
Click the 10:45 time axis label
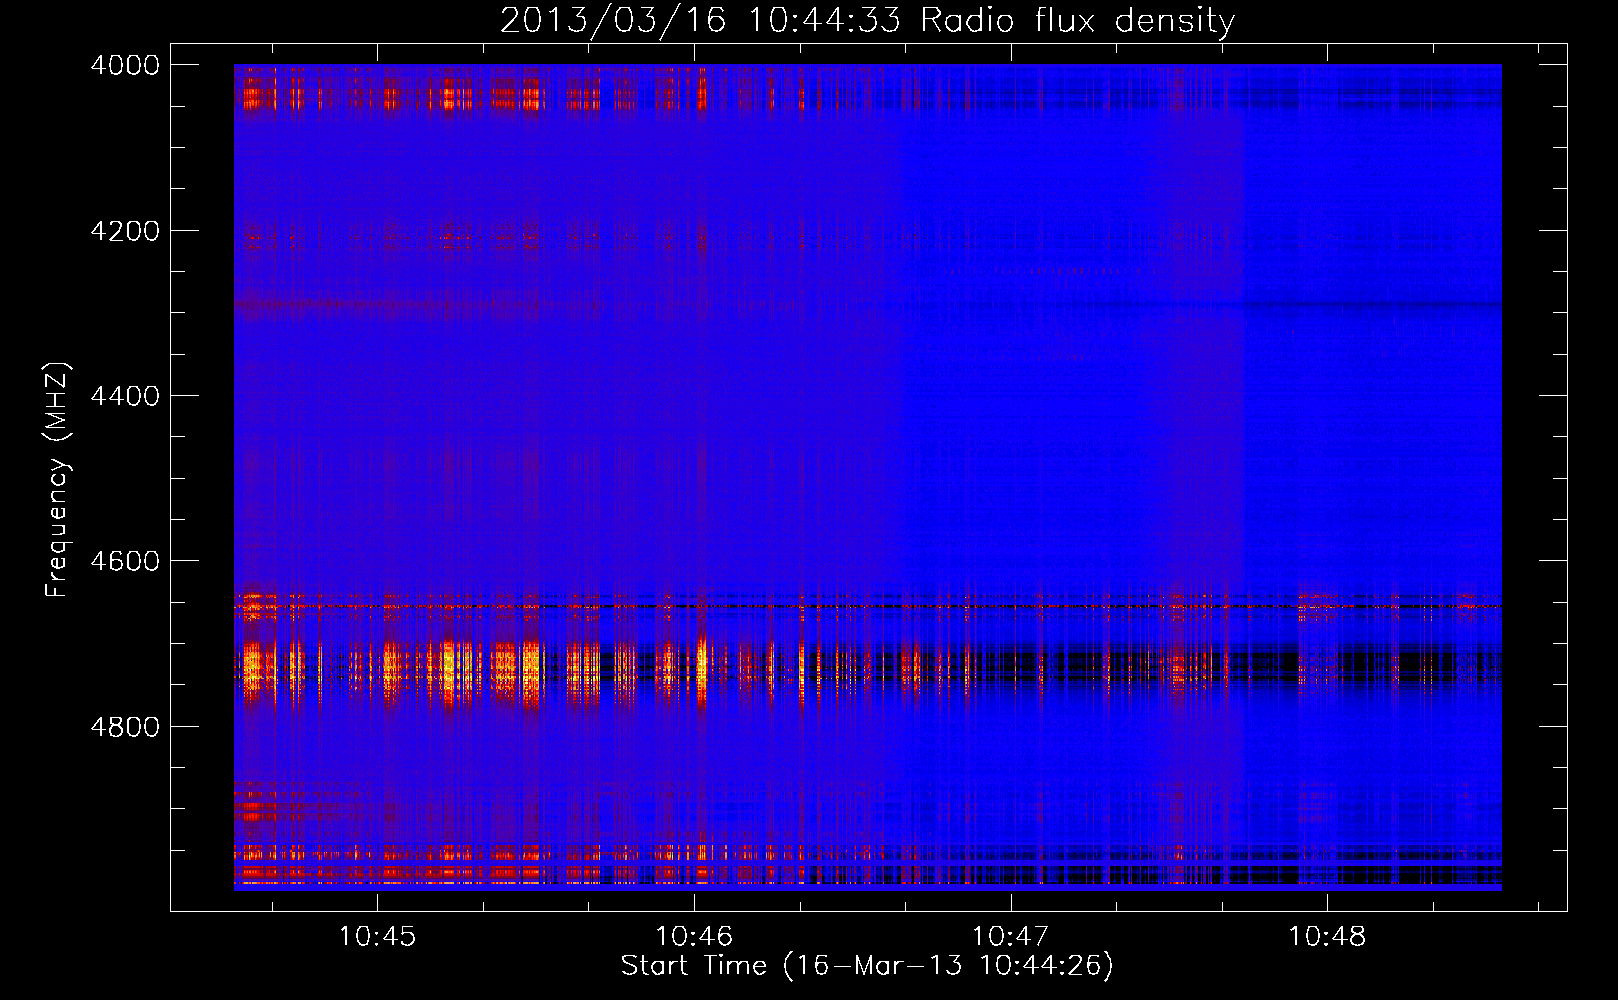point(377,937)
